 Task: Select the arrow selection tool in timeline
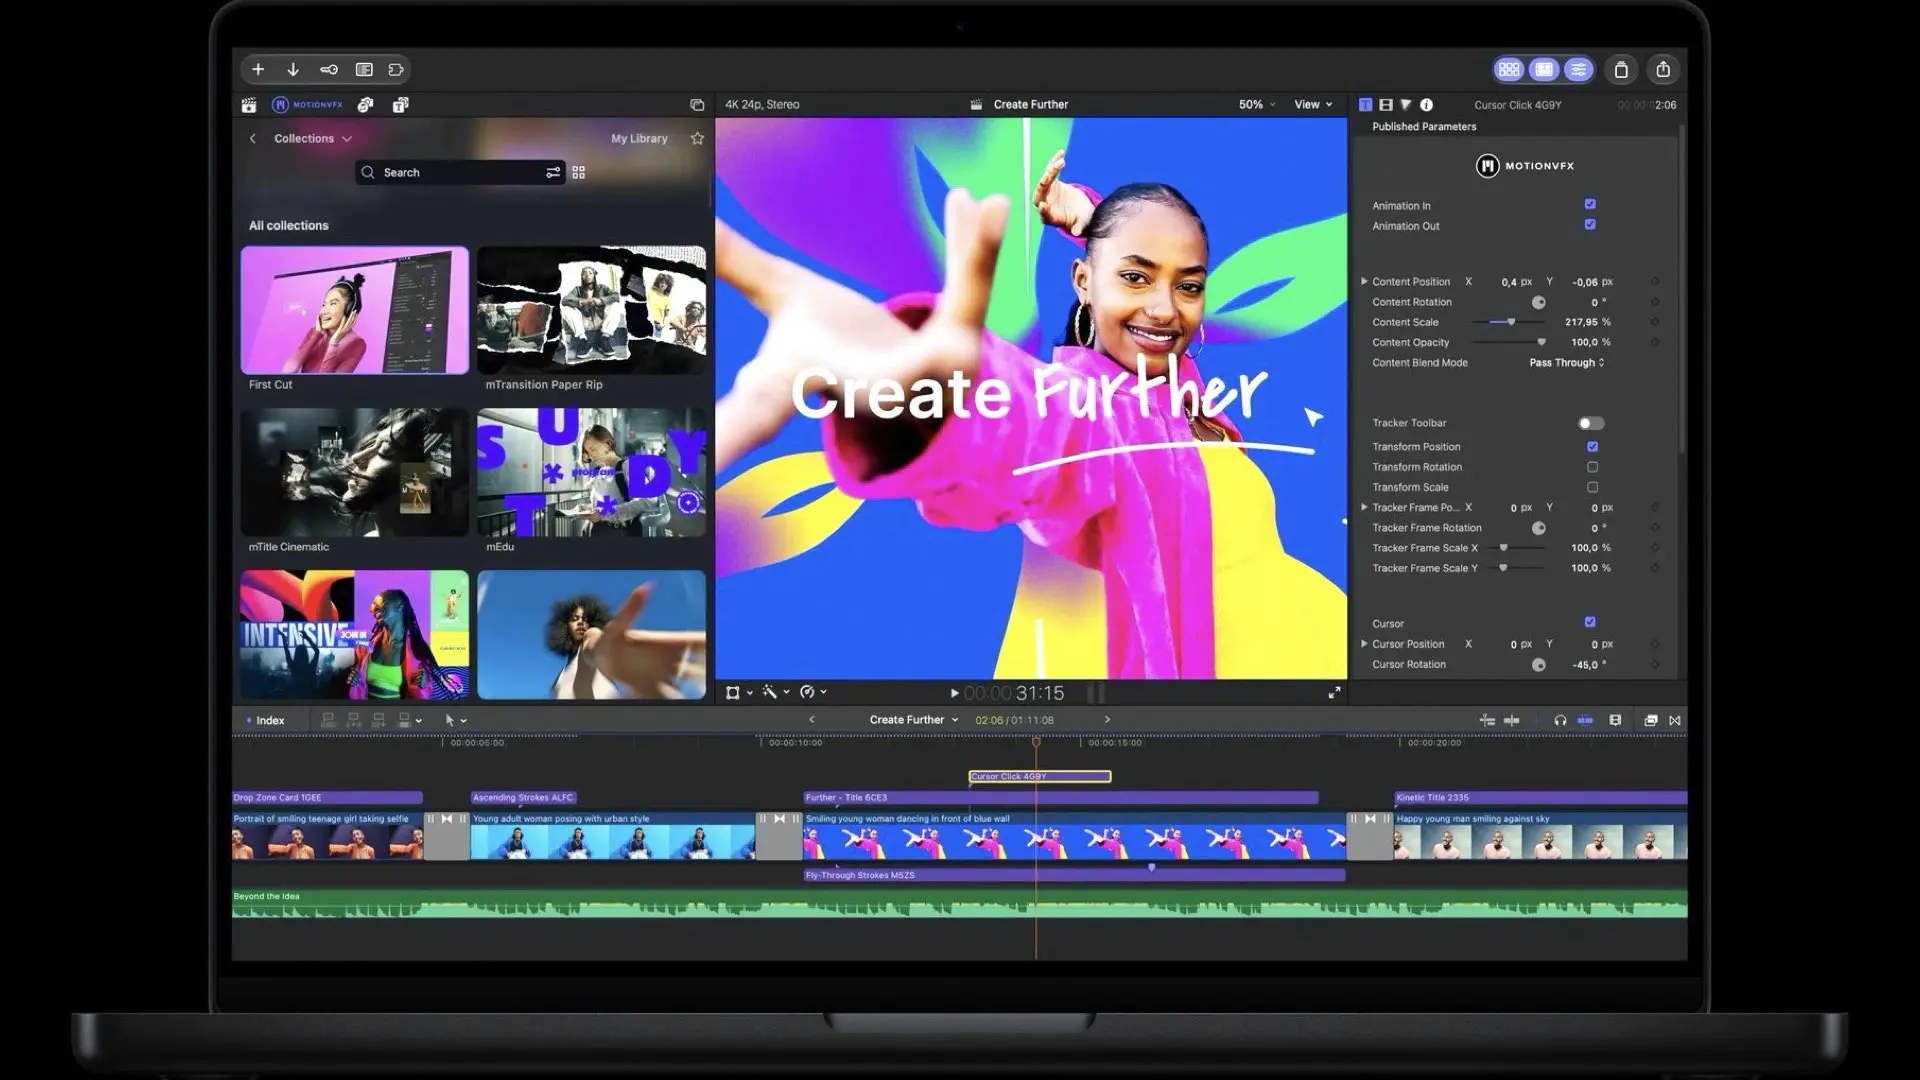pos(450,720)
